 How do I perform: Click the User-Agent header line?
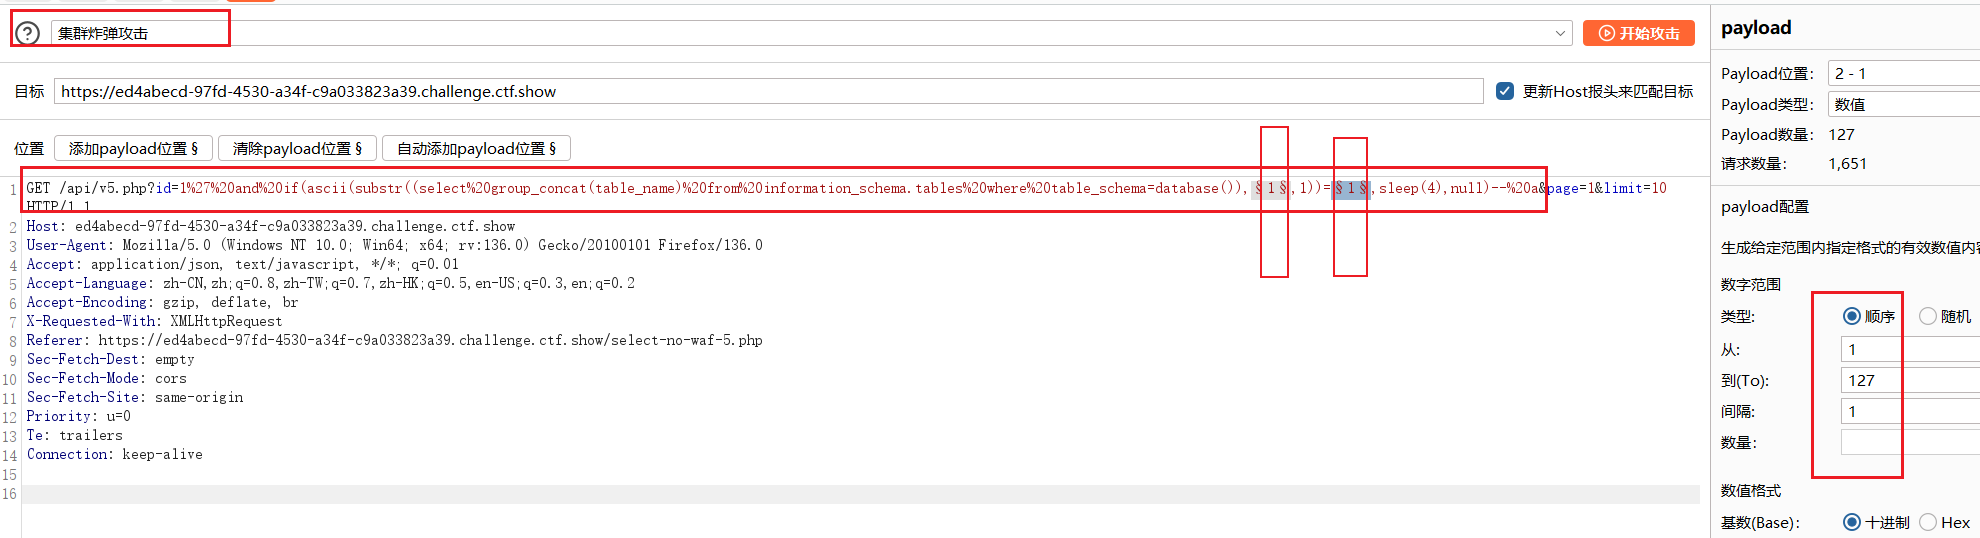(x=395, y=245)
